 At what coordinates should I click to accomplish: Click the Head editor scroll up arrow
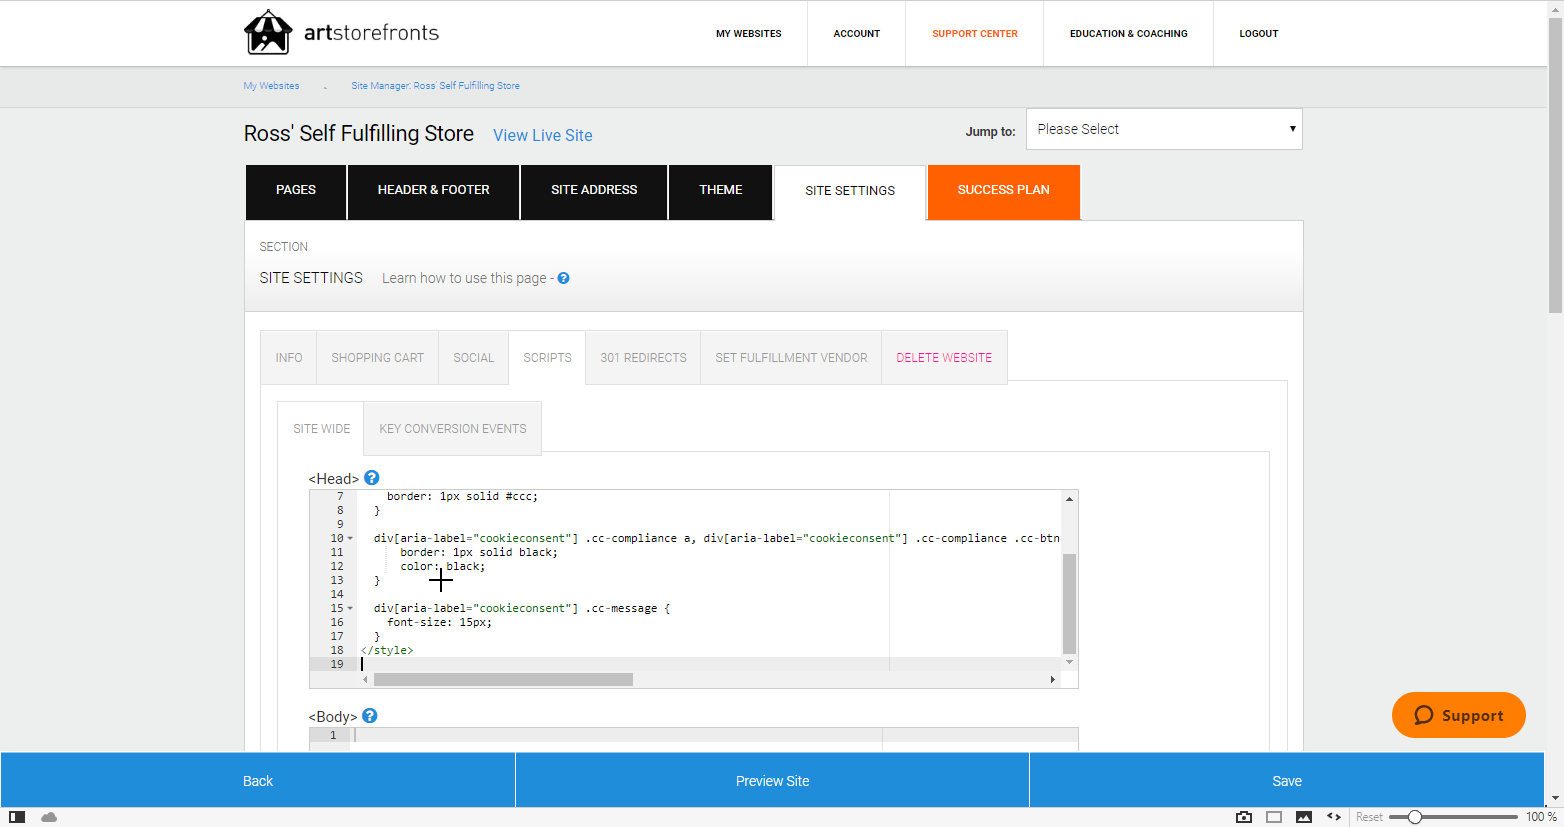pos(1069,498)
